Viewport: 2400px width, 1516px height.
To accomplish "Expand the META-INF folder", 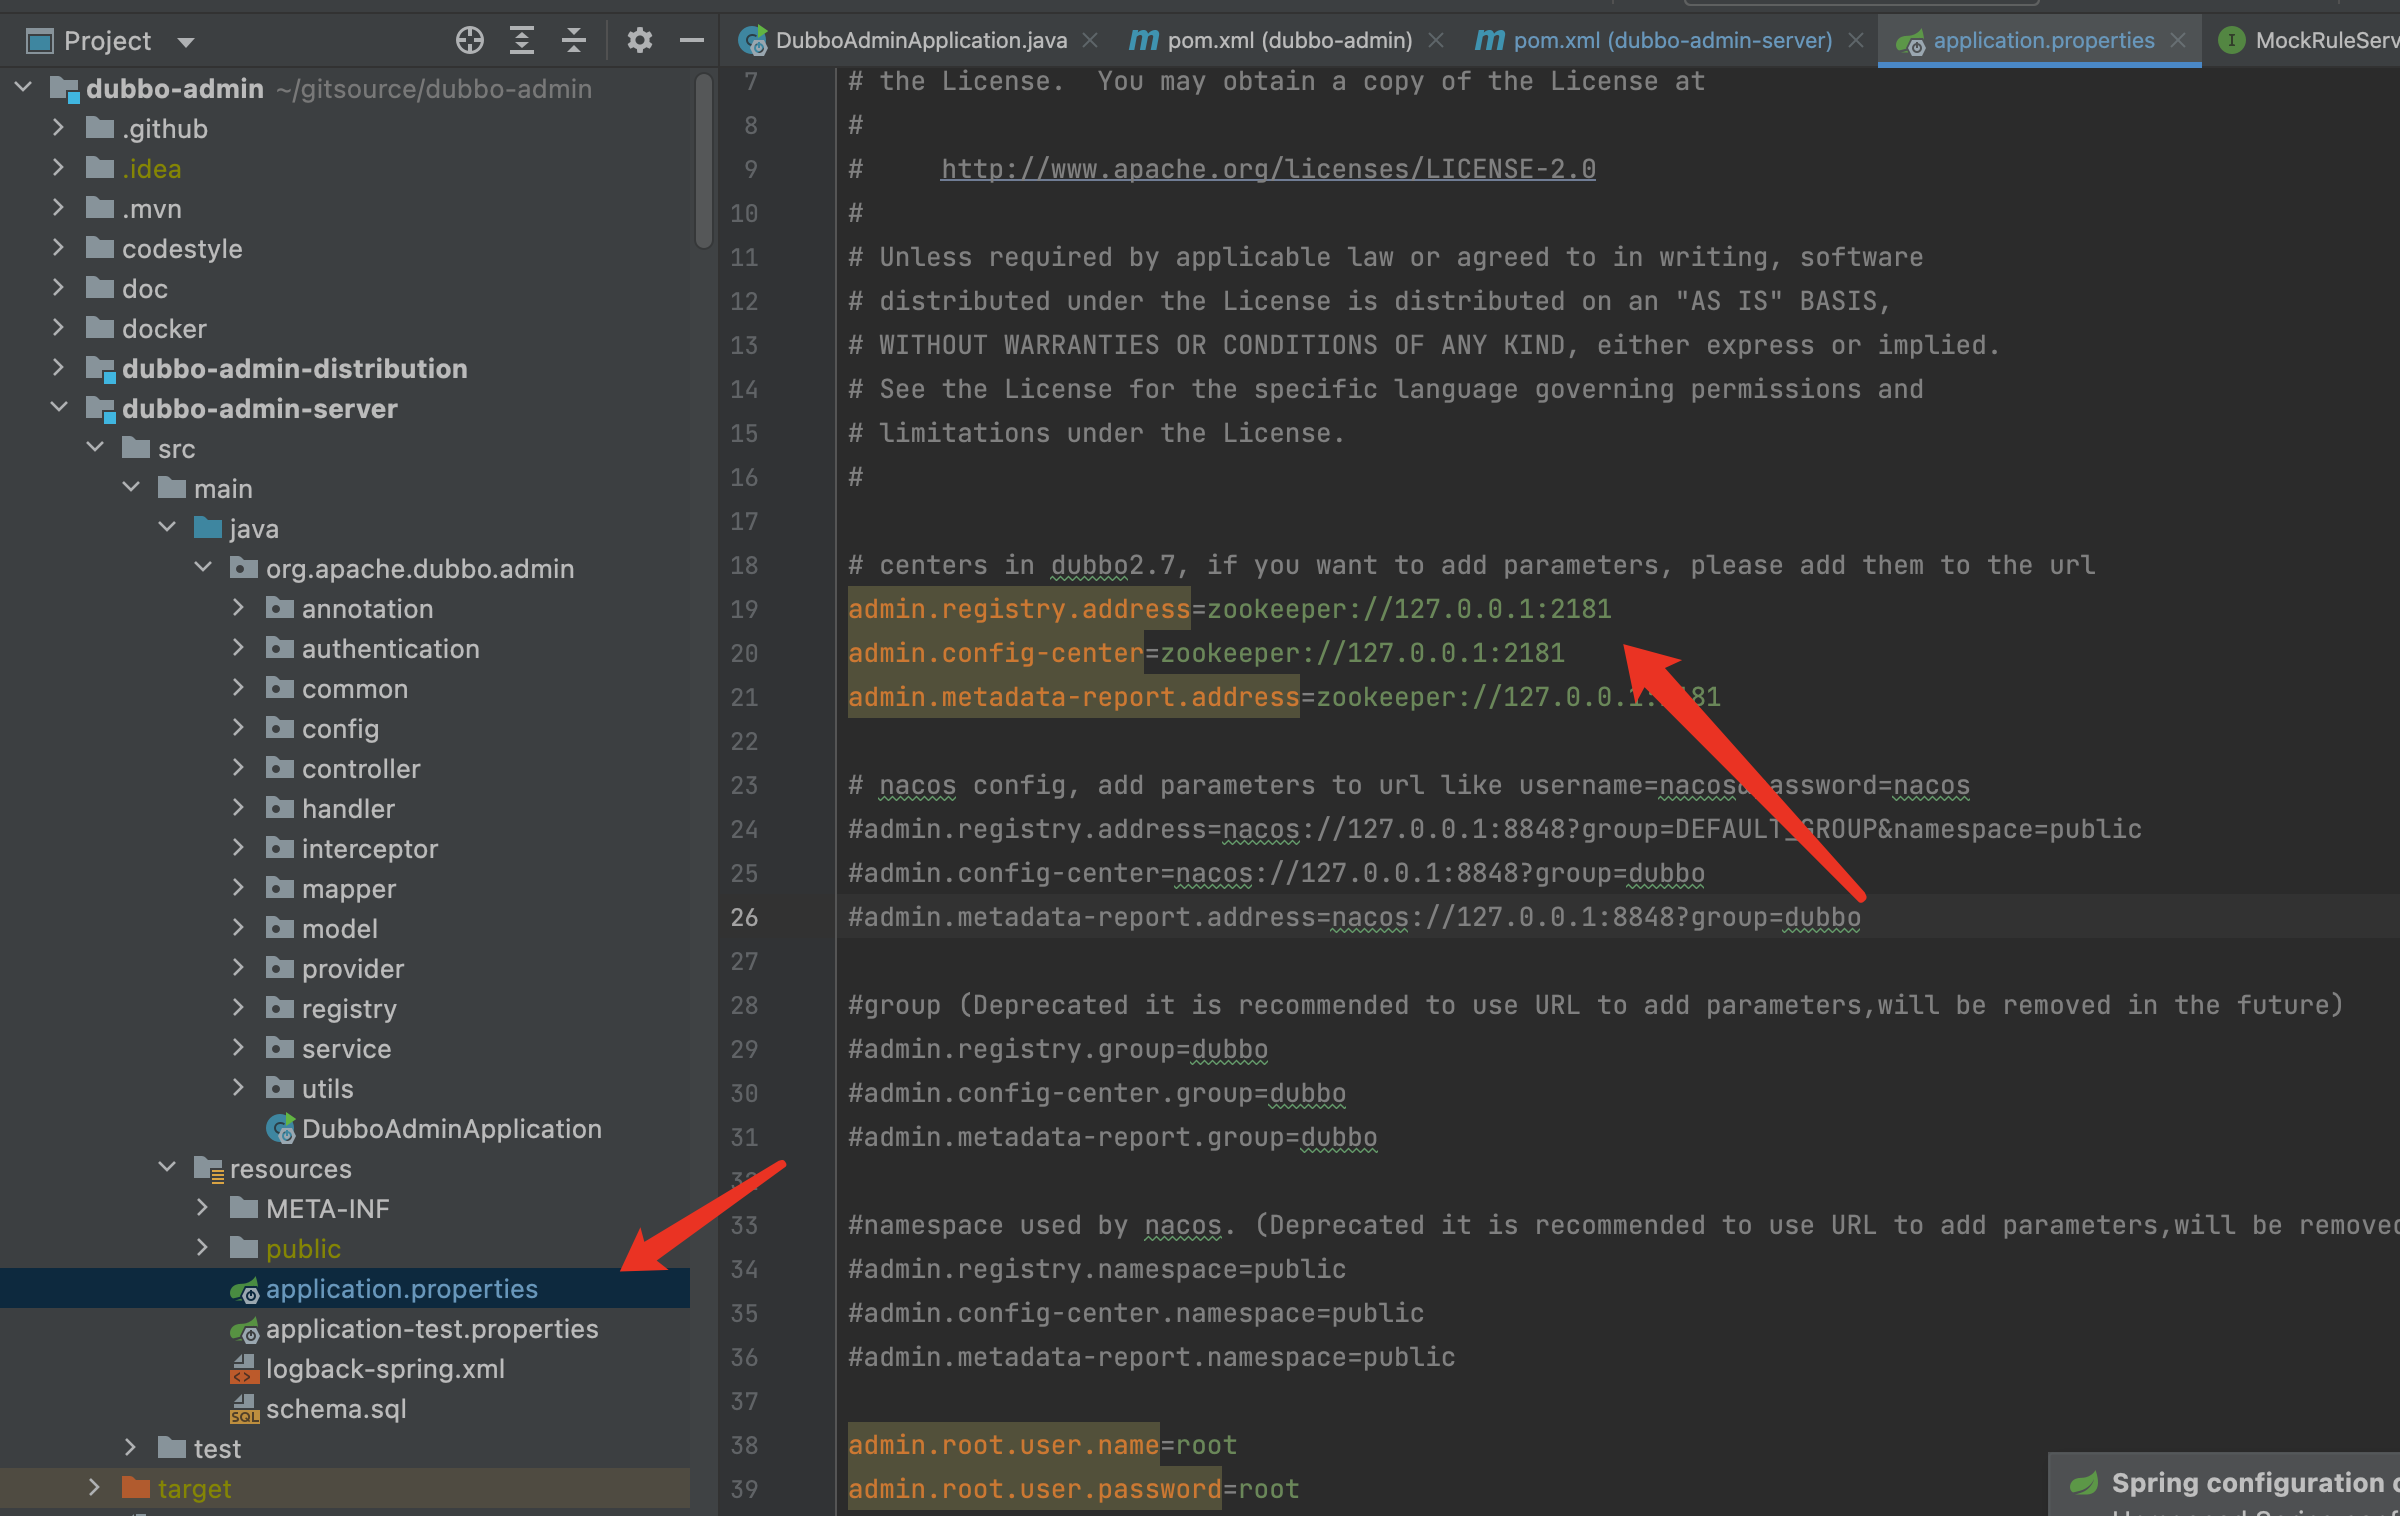I will 202,1208.
